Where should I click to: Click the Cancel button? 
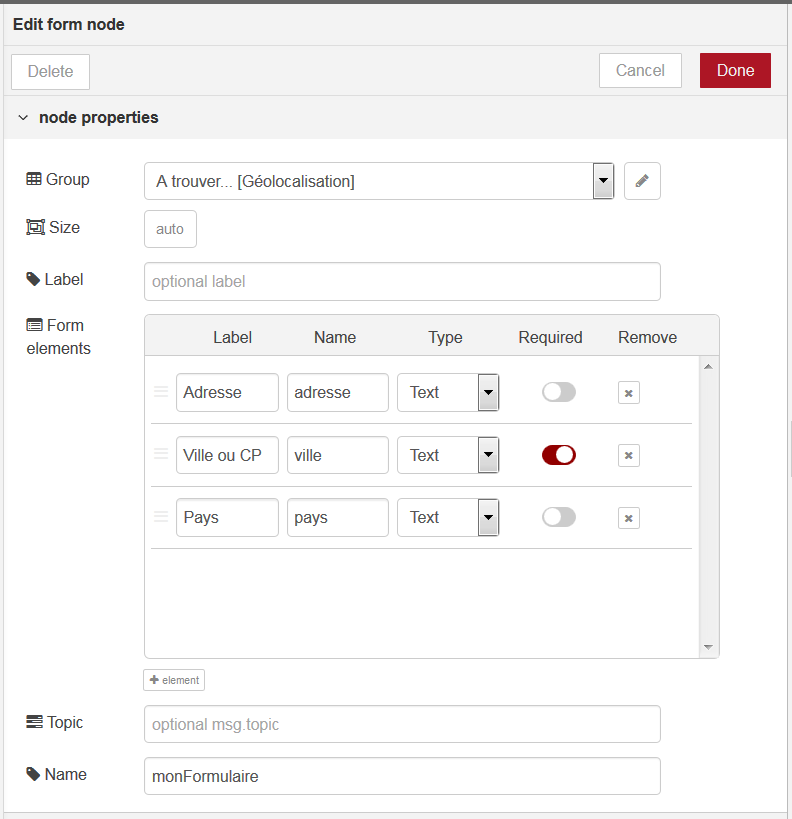click(640, 71)
